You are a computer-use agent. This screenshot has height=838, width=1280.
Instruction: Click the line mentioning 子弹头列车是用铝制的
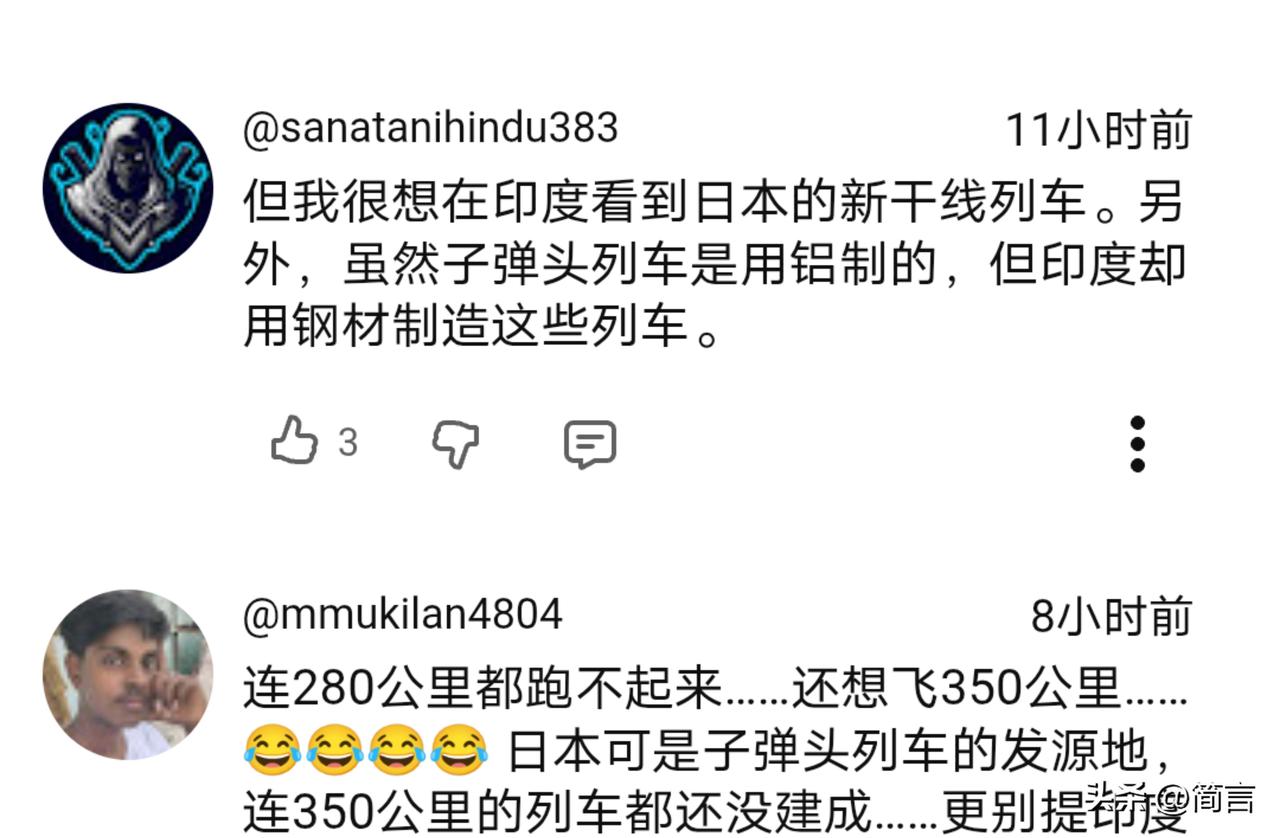pyautogui.click(x=714, y=264)
